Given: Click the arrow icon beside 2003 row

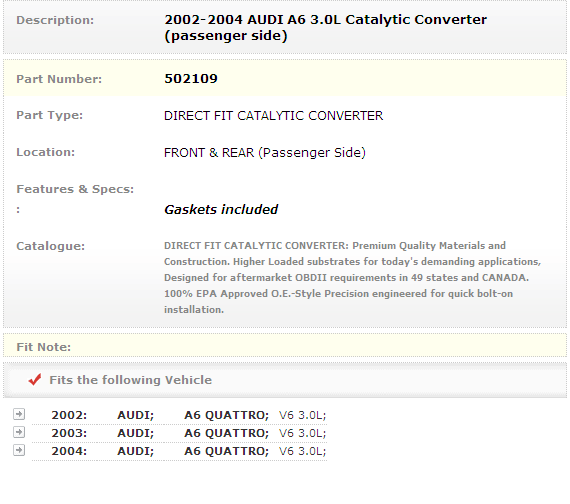Looking at the screenshot, I should [x=19, y=432].
